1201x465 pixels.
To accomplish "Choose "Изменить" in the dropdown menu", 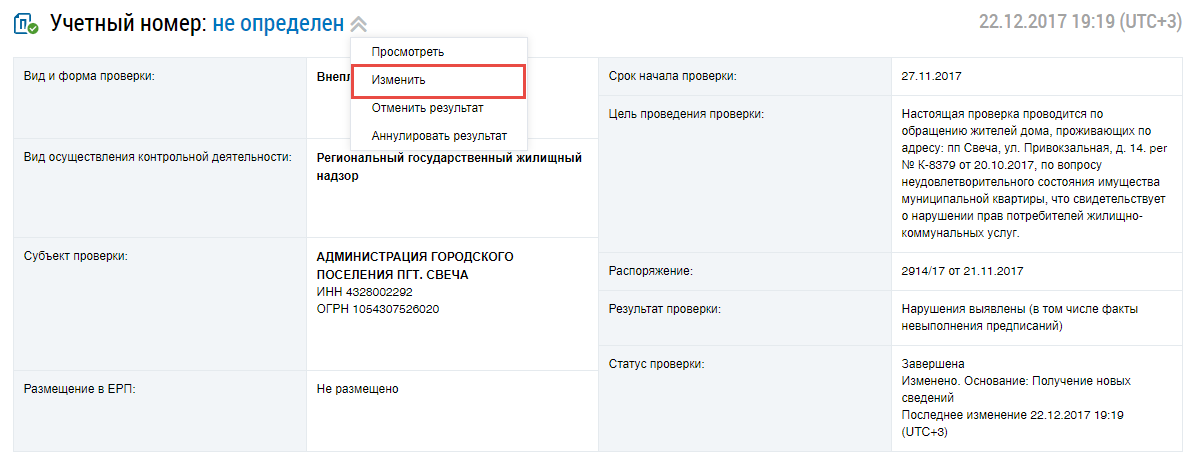I will pos(398,80).
